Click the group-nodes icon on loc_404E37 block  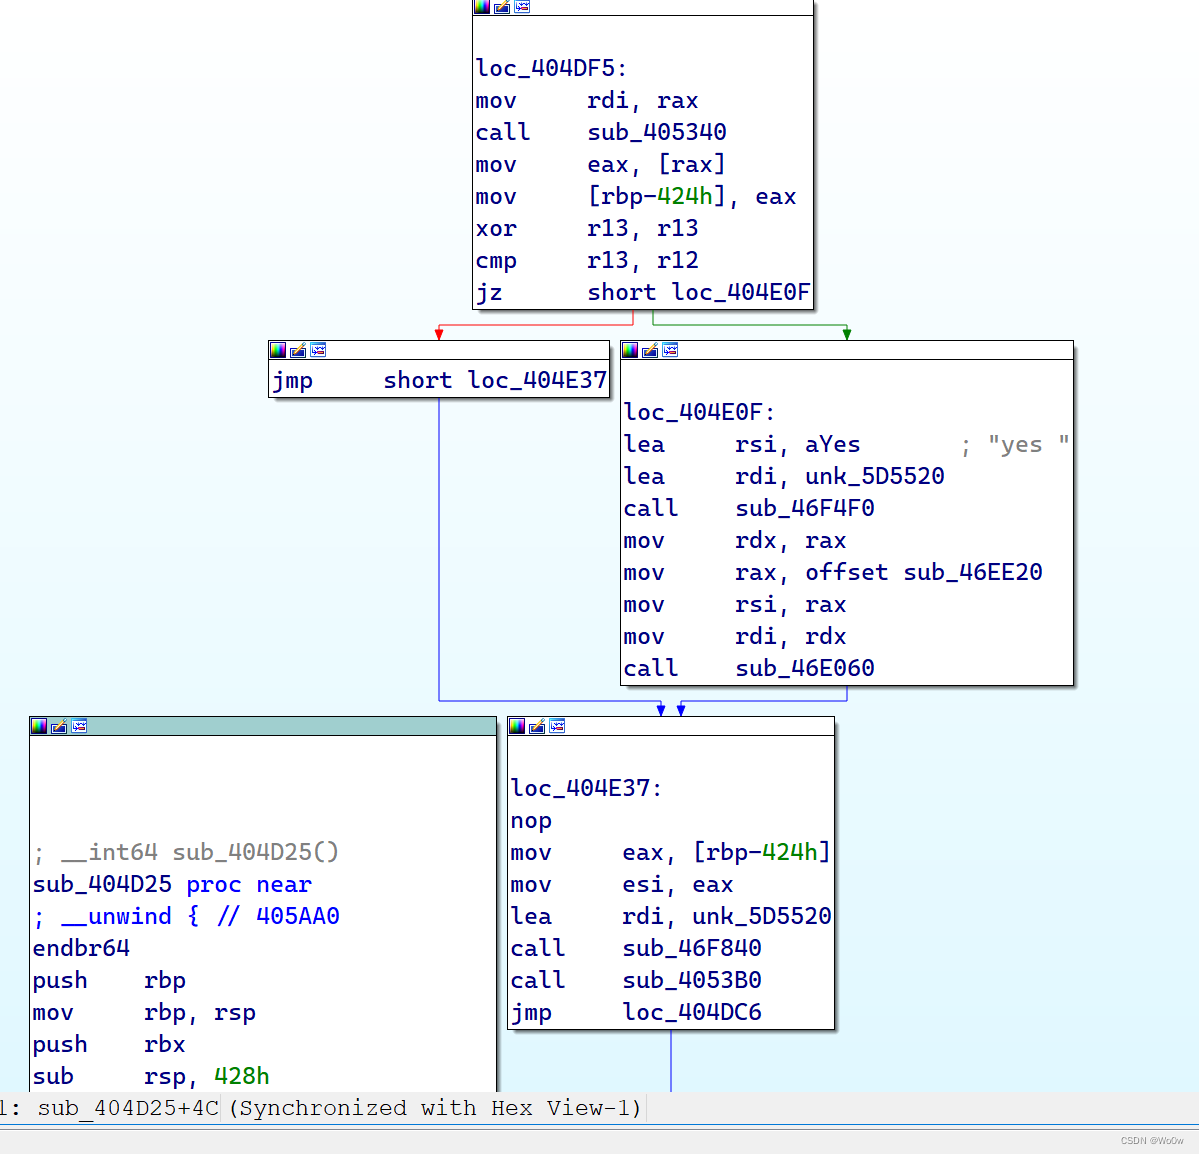tap(557, 726)
